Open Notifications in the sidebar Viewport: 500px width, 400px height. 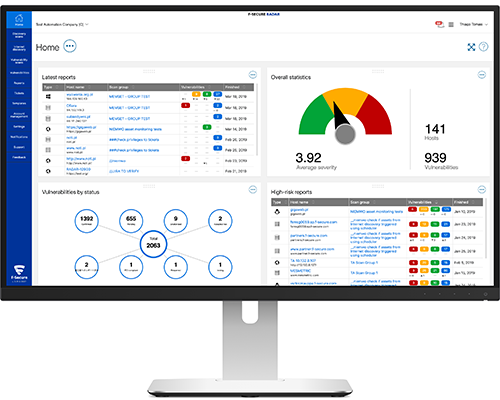19,137
